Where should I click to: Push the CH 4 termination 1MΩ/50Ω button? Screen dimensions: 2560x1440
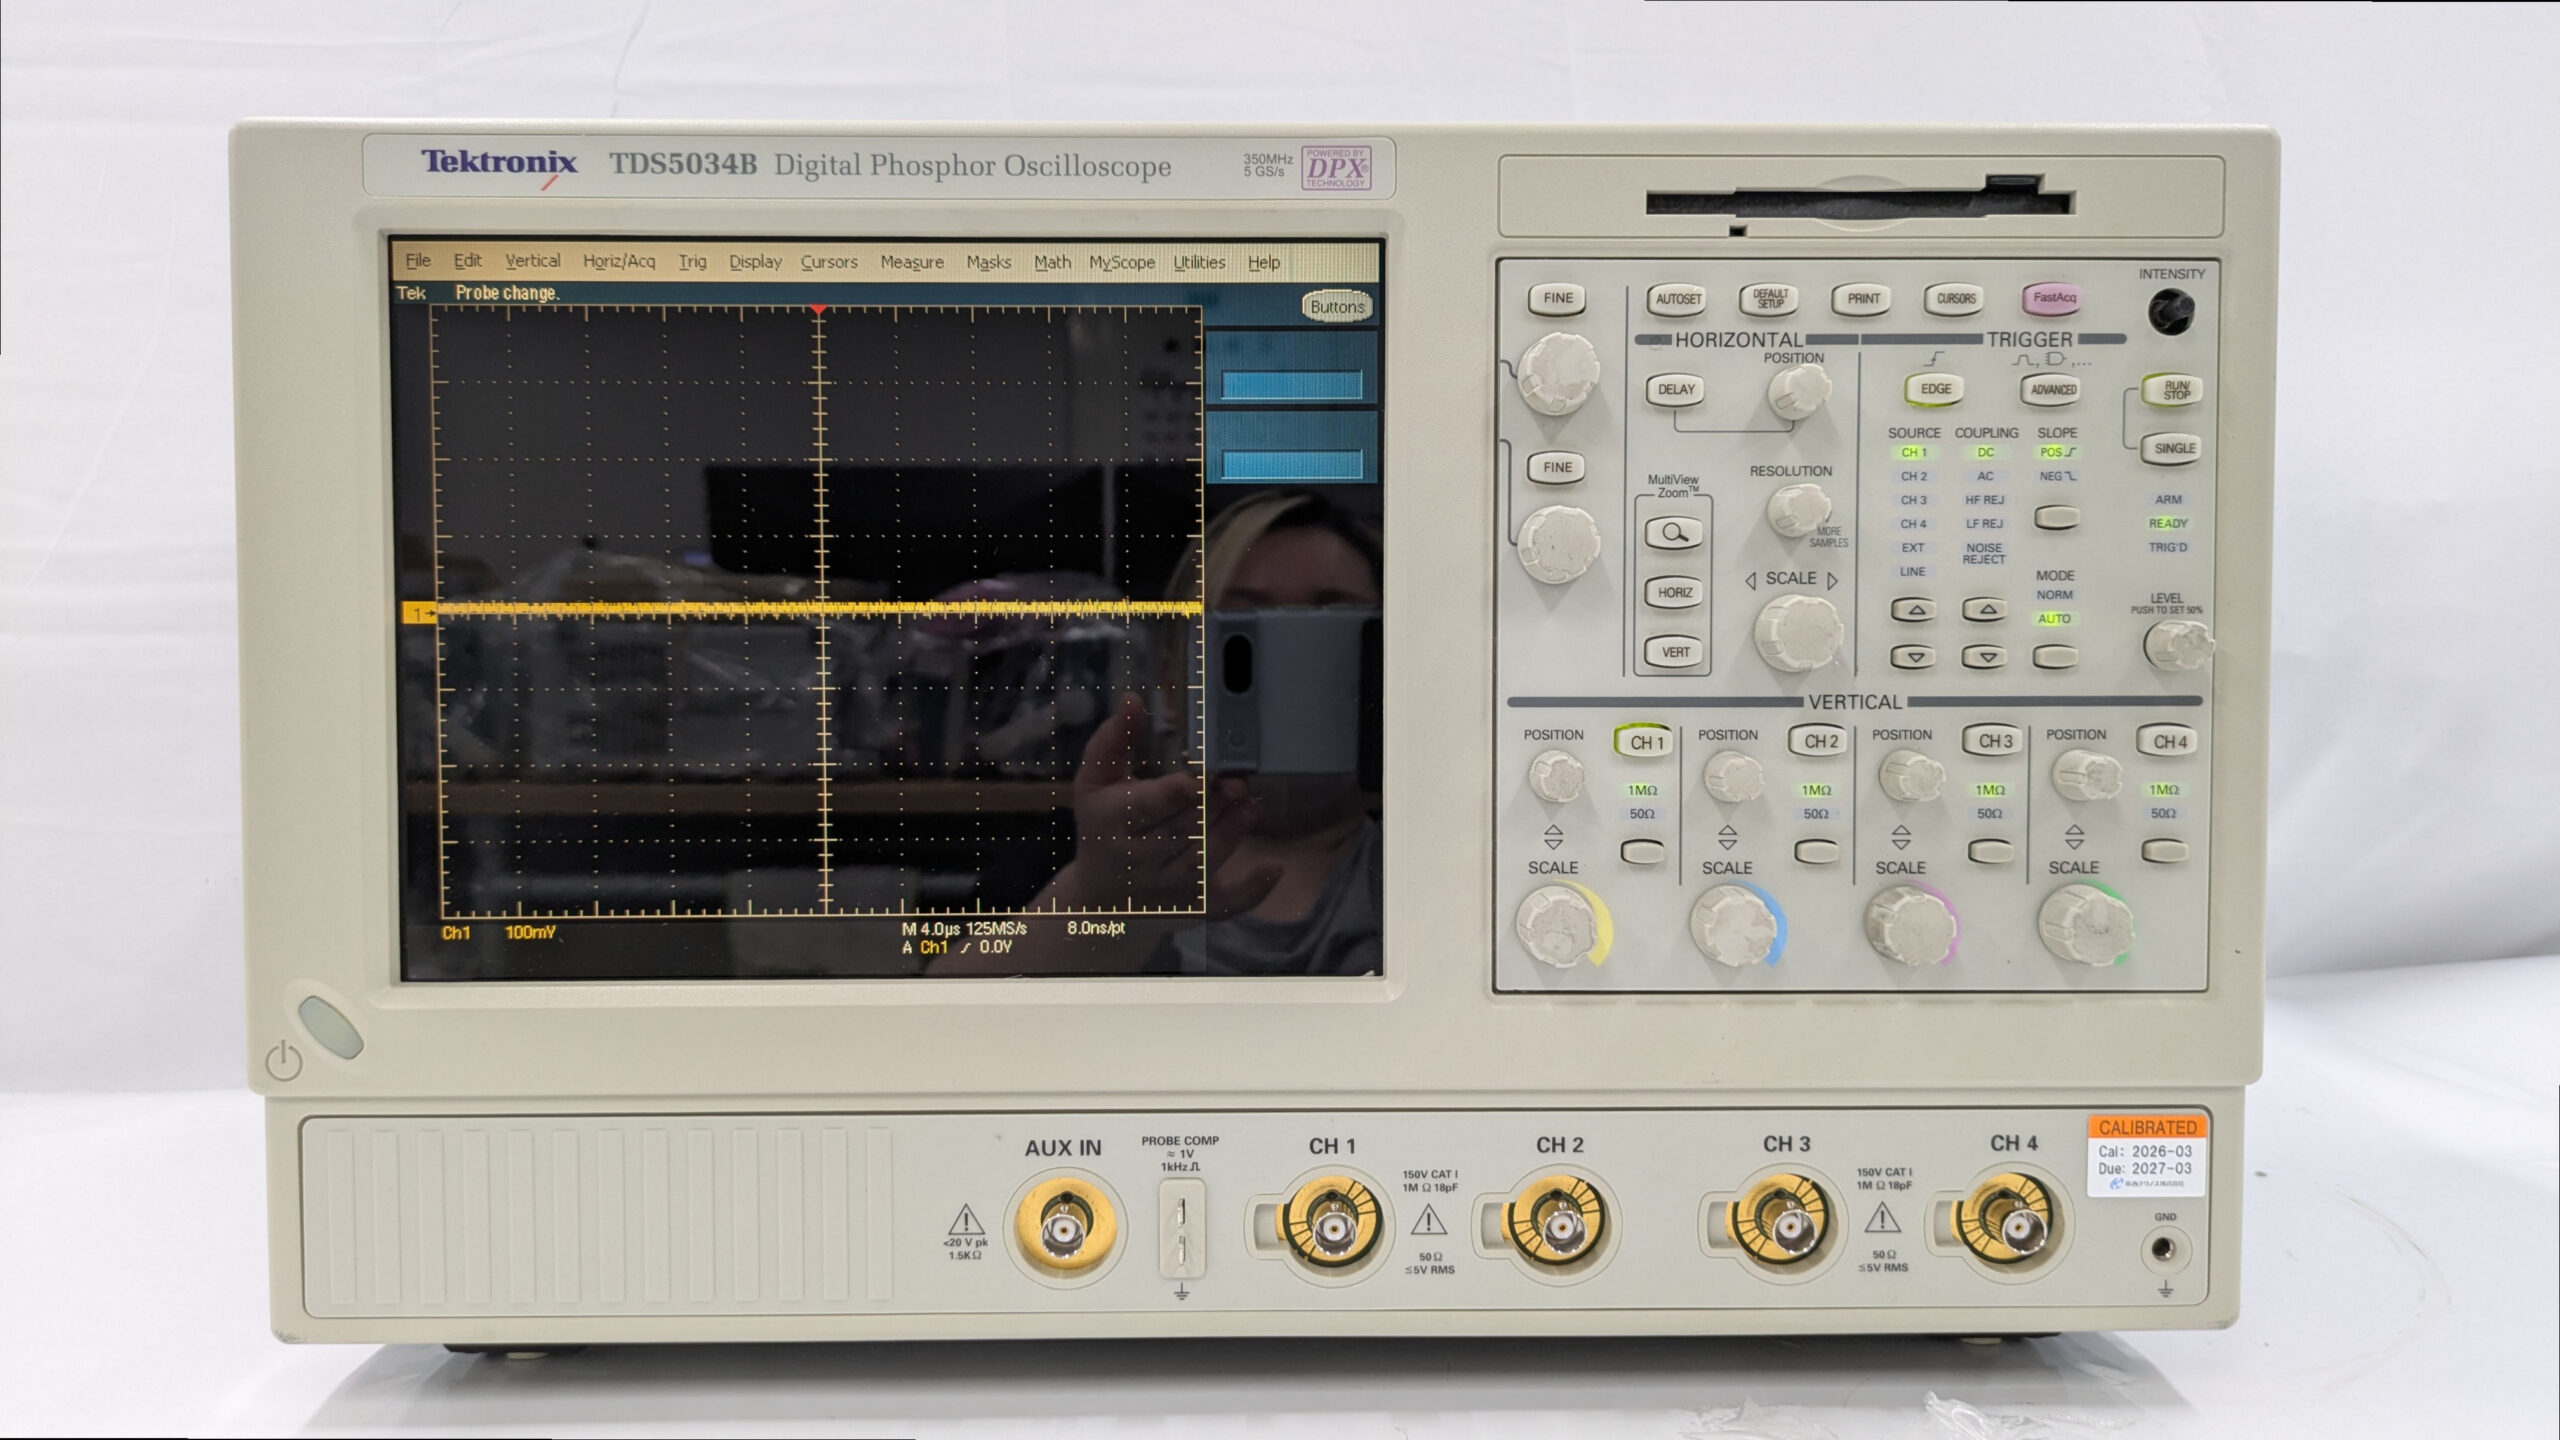pyautogui.click(x=2164, y=851)
